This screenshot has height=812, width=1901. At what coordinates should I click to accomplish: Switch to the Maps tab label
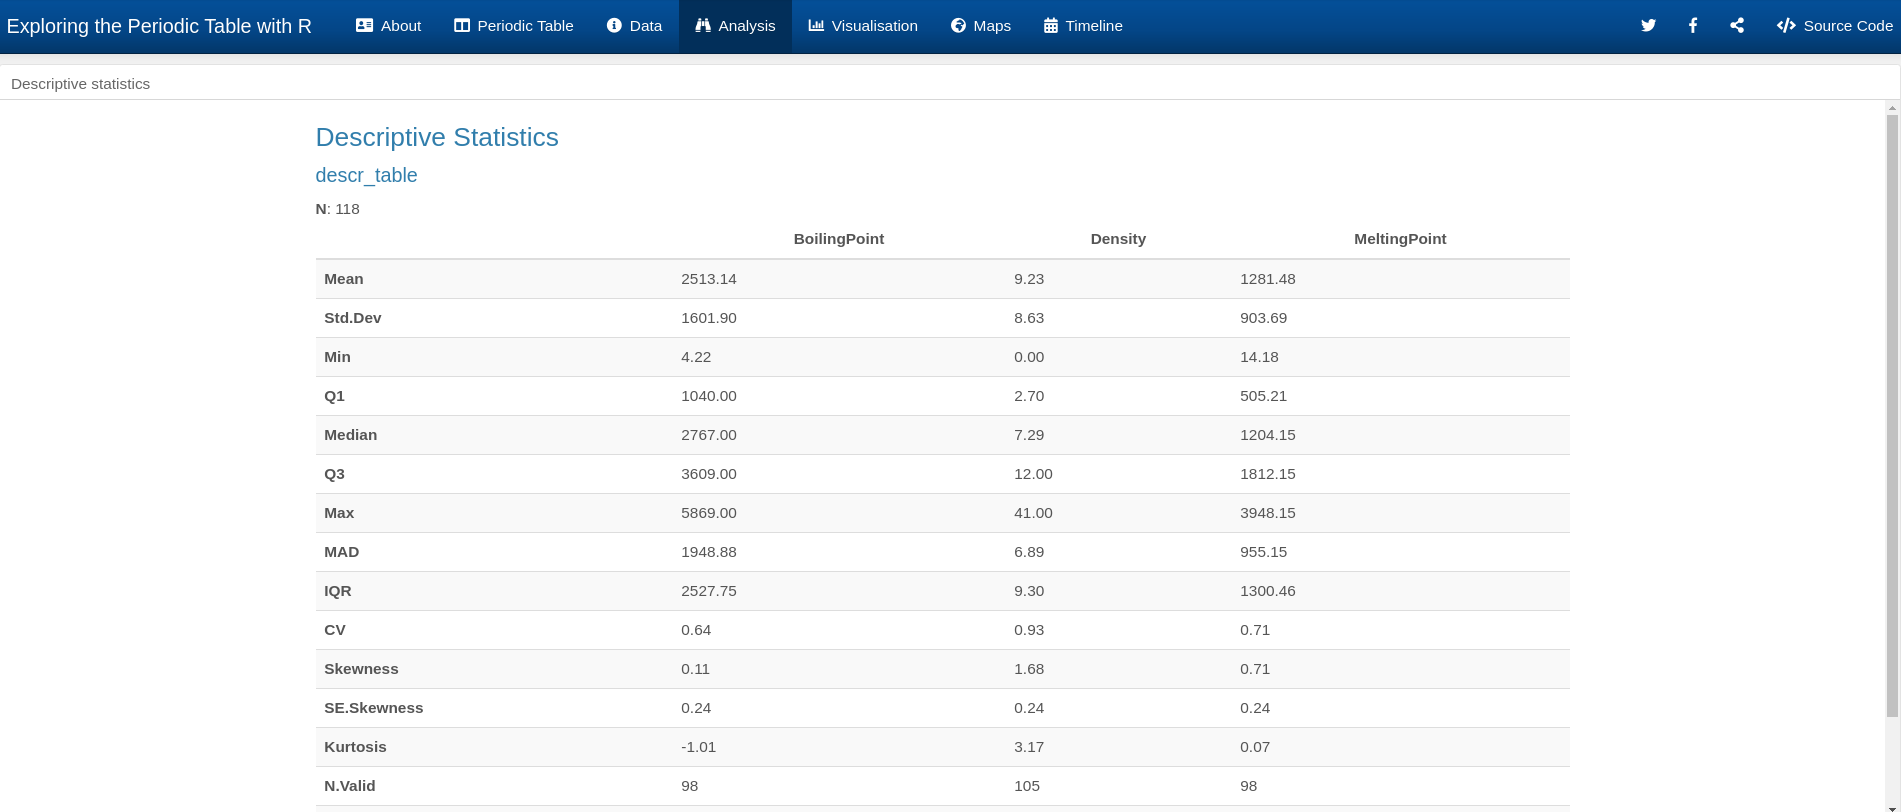coord(992,26)
